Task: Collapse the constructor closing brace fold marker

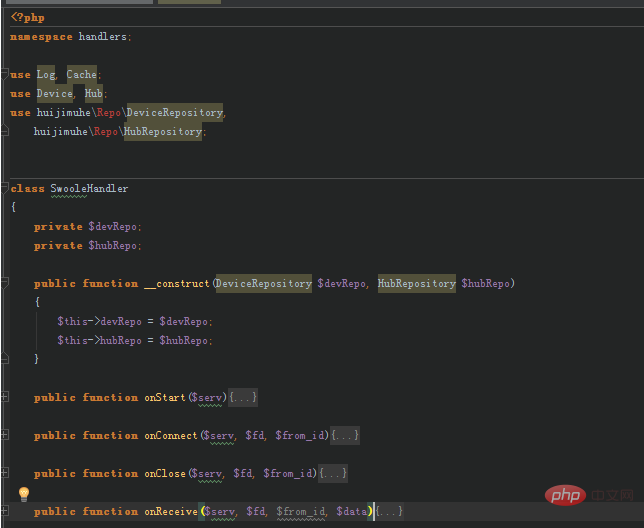Action: (x=5, y=358)
